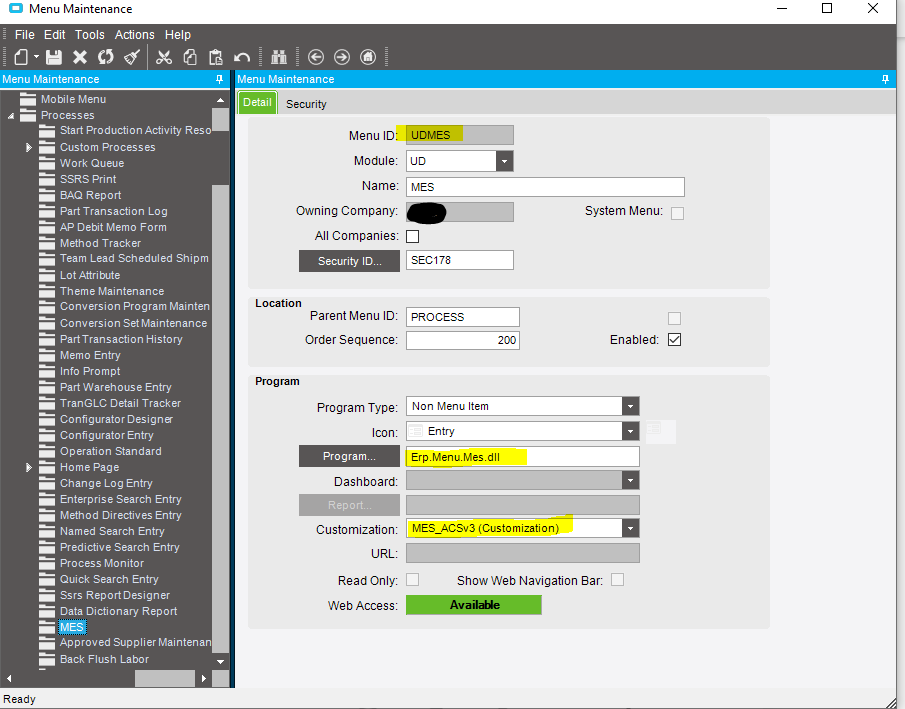Paste with the clipboard toolbar icon

click(x=216, y=57)
